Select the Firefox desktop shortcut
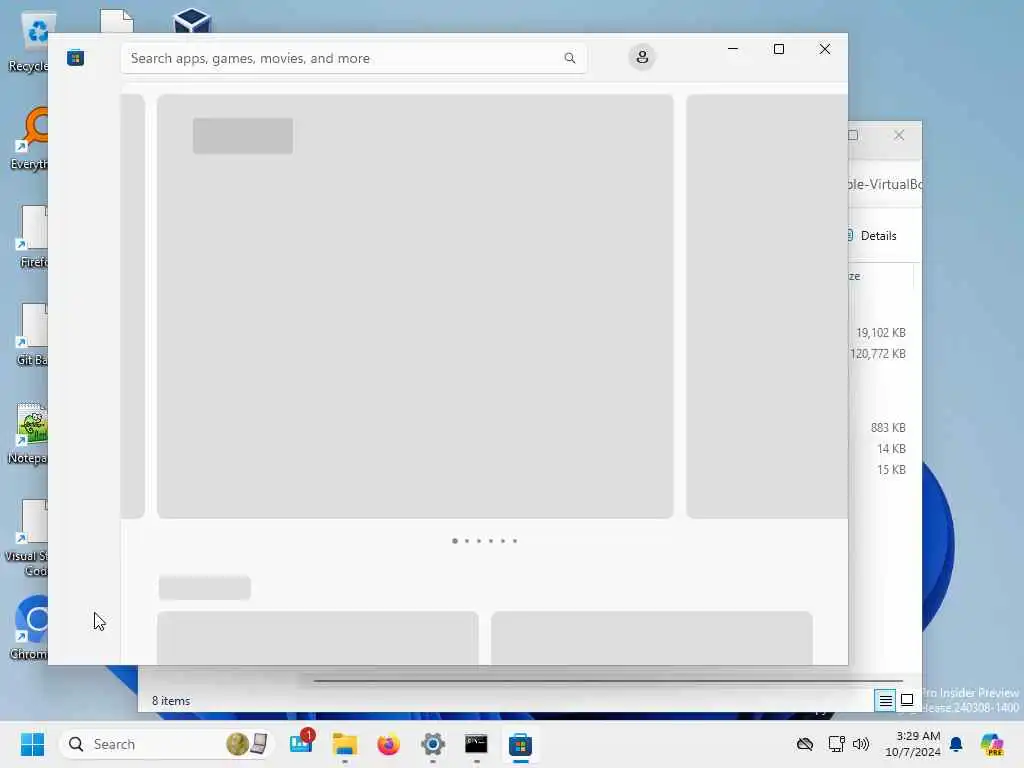Image resolution: width=1024 pixels, height=768 pixels. coord(31,237)
